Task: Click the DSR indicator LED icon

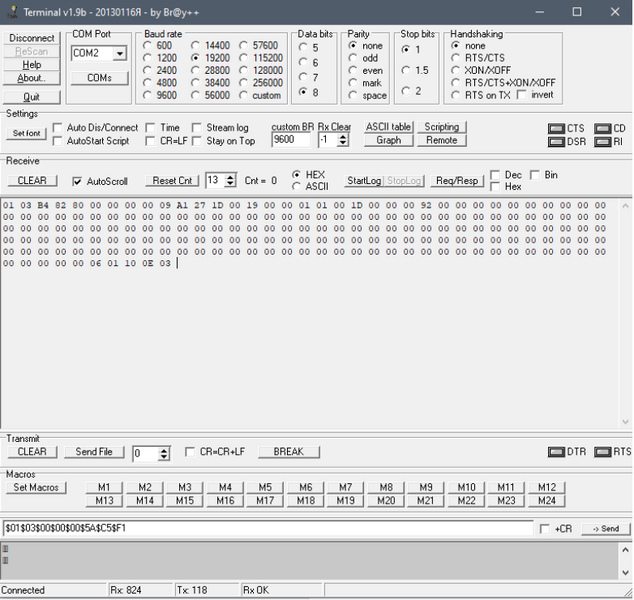Action: coord(556,142)
